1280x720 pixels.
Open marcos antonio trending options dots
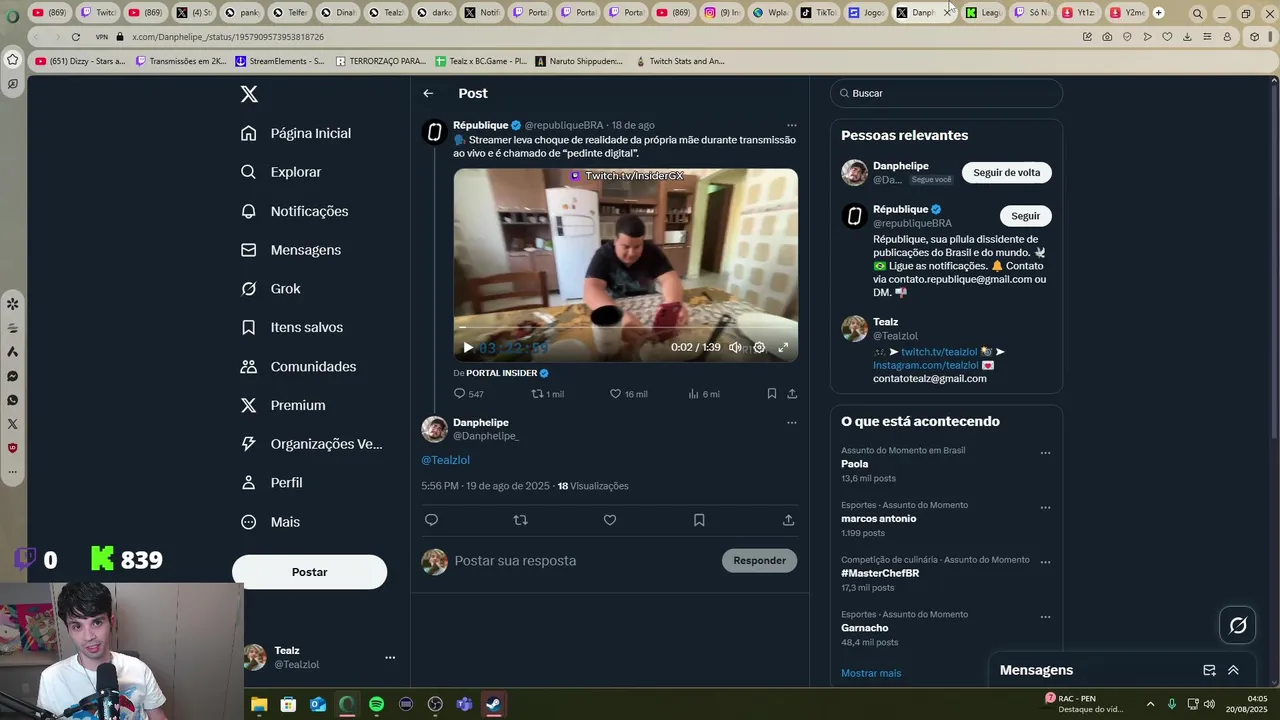pyautogui.click(x=1045, y=508)
